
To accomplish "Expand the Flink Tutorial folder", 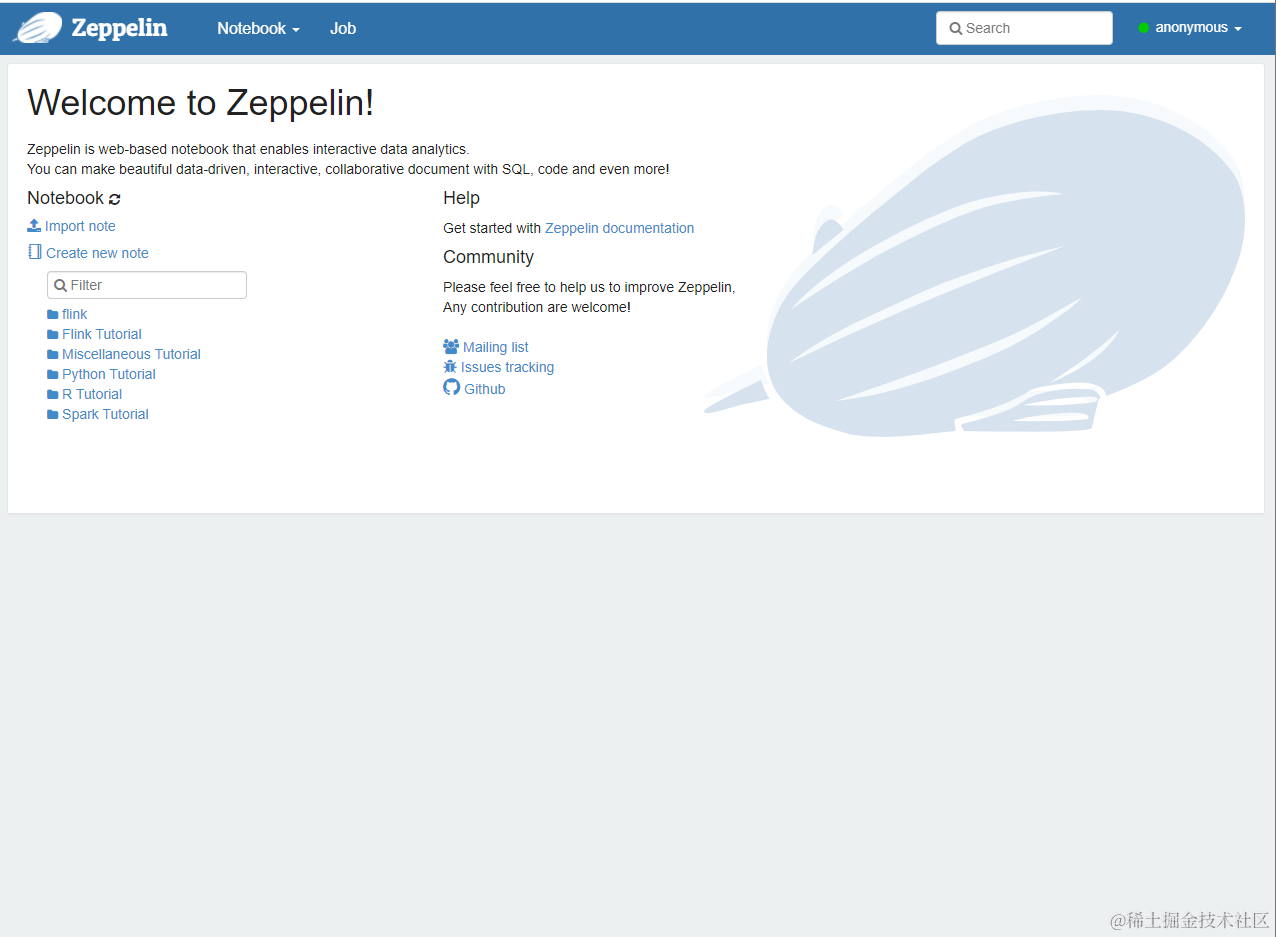I will 102,334.
